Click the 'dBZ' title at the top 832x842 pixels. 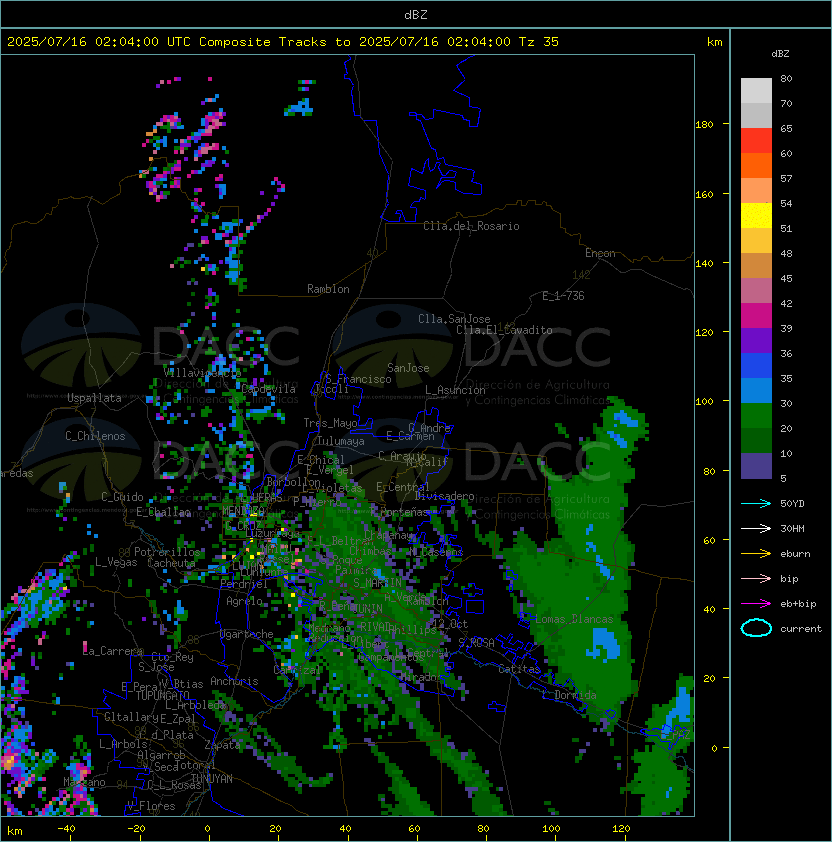click(x=416, y=15)
